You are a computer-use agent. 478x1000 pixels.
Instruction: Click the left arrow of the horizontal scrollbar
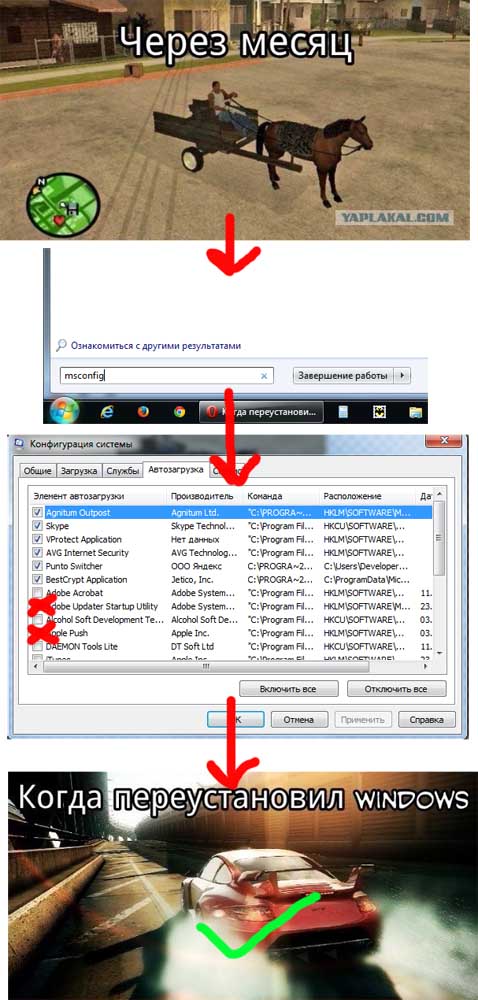click(x=34, y=666)
